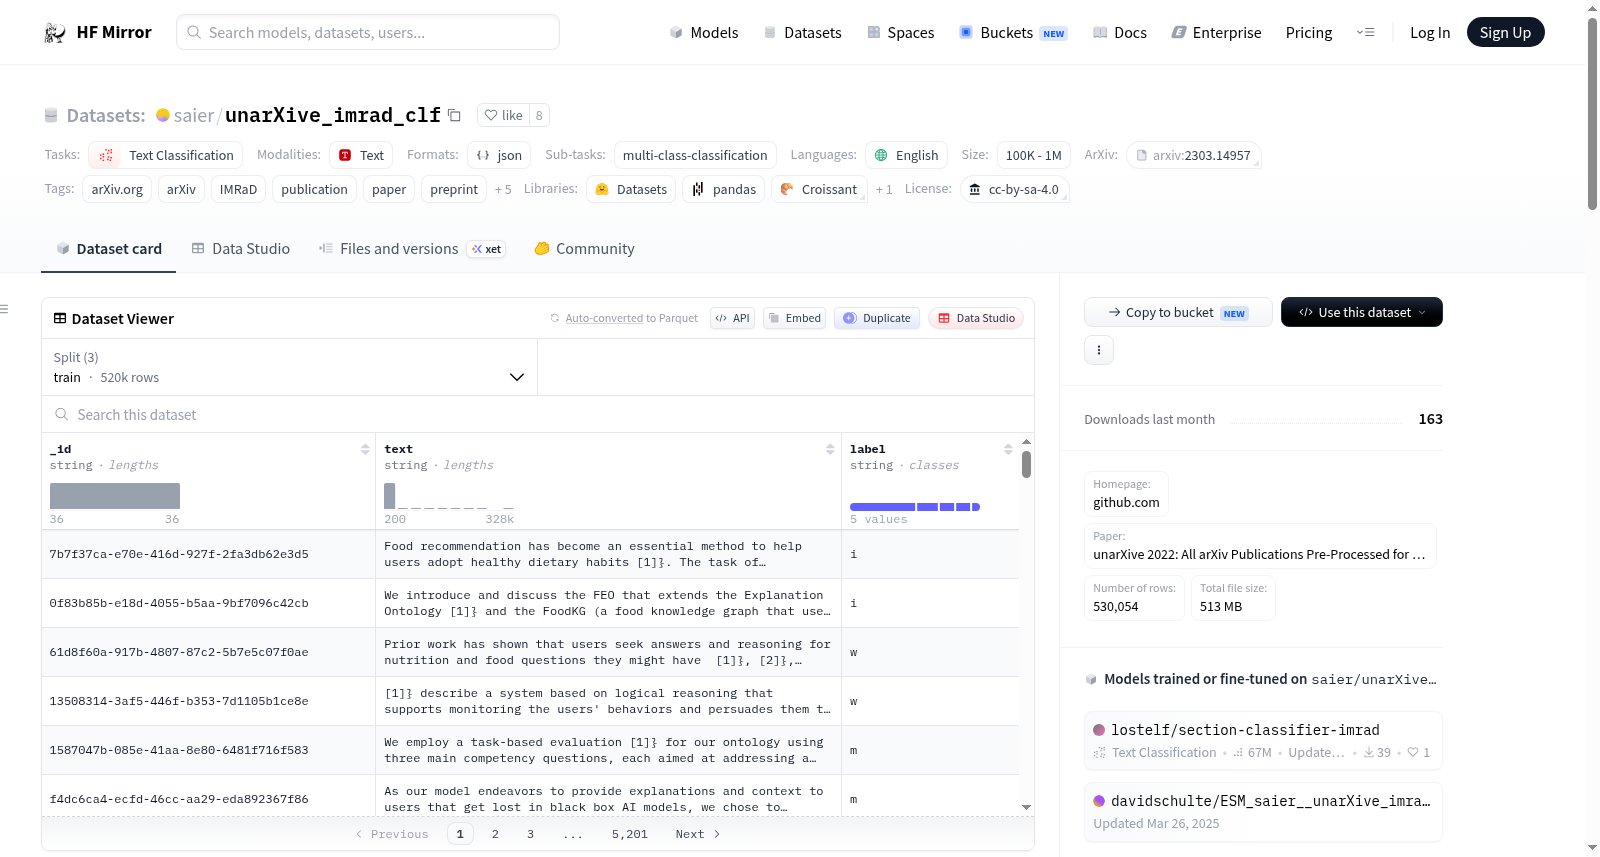This screenshot has width=1600, height=857.
Task: Go to Models in top navigation
Action: click(x=704, y=33)
